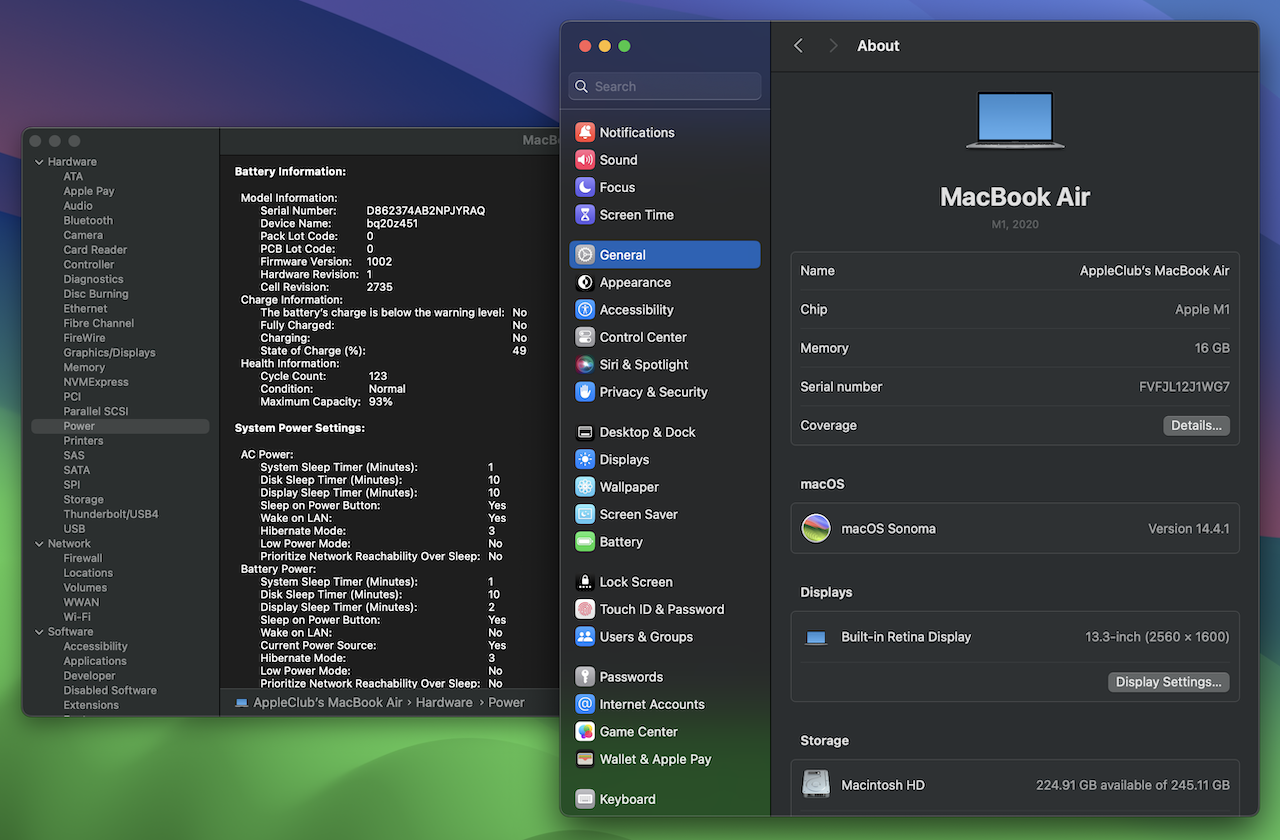Click the Version 14.4.1 text
The height and width of the screenshot is (840, 1280).
1188,528
